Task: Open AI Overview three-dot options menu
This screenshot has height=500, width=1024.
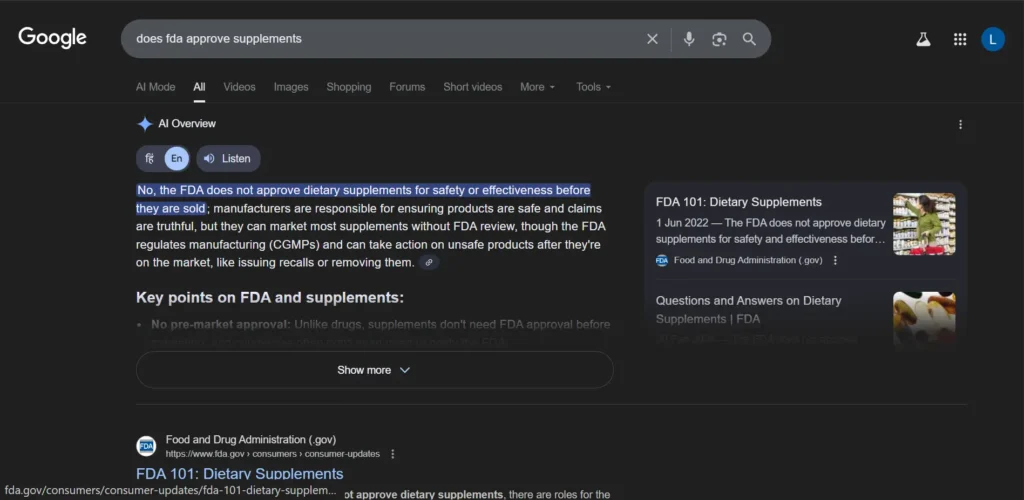Action: tap(960, 125)
